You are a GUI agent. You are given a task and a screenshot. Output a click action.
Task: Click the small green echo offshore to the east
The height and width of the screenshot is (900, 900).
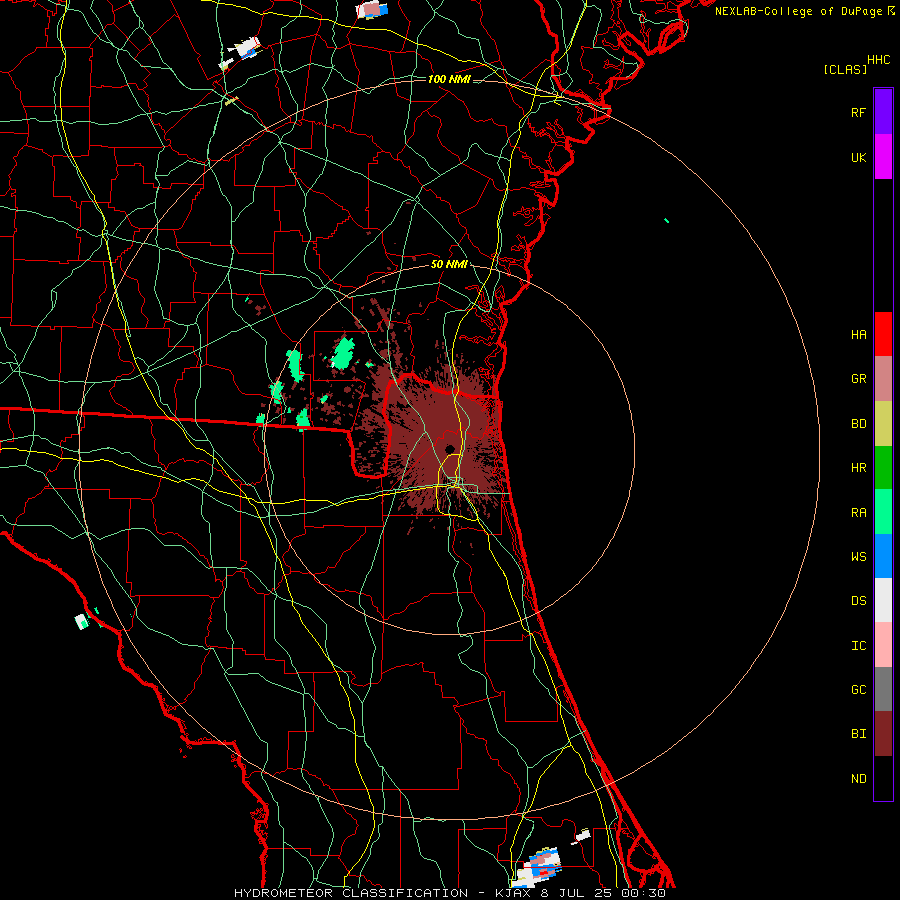(x=666, y=220)
